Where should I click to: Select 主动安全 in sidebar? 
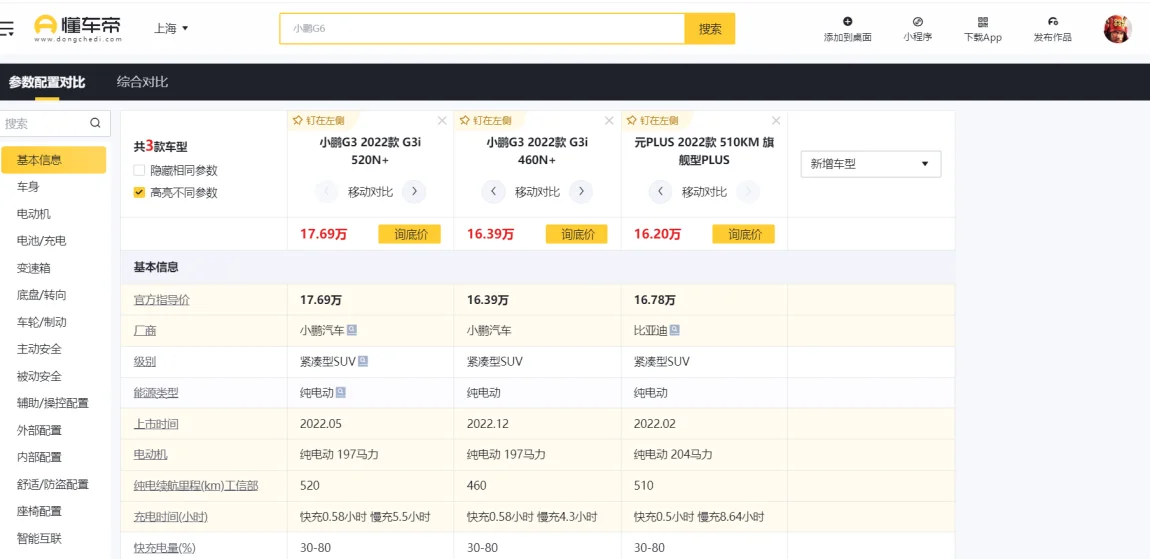tap(39, 349)
